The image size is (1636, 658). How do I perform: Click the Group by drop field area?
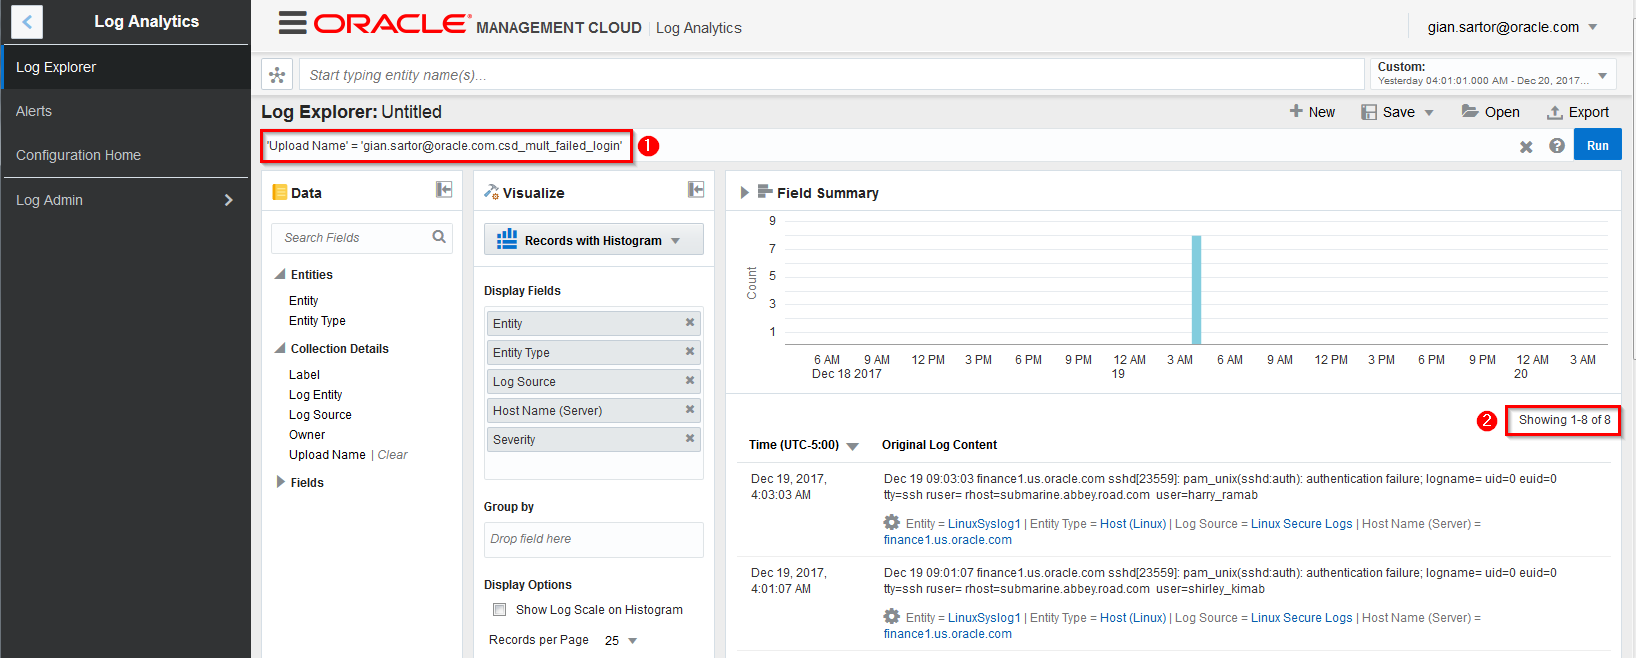(594, 539)
